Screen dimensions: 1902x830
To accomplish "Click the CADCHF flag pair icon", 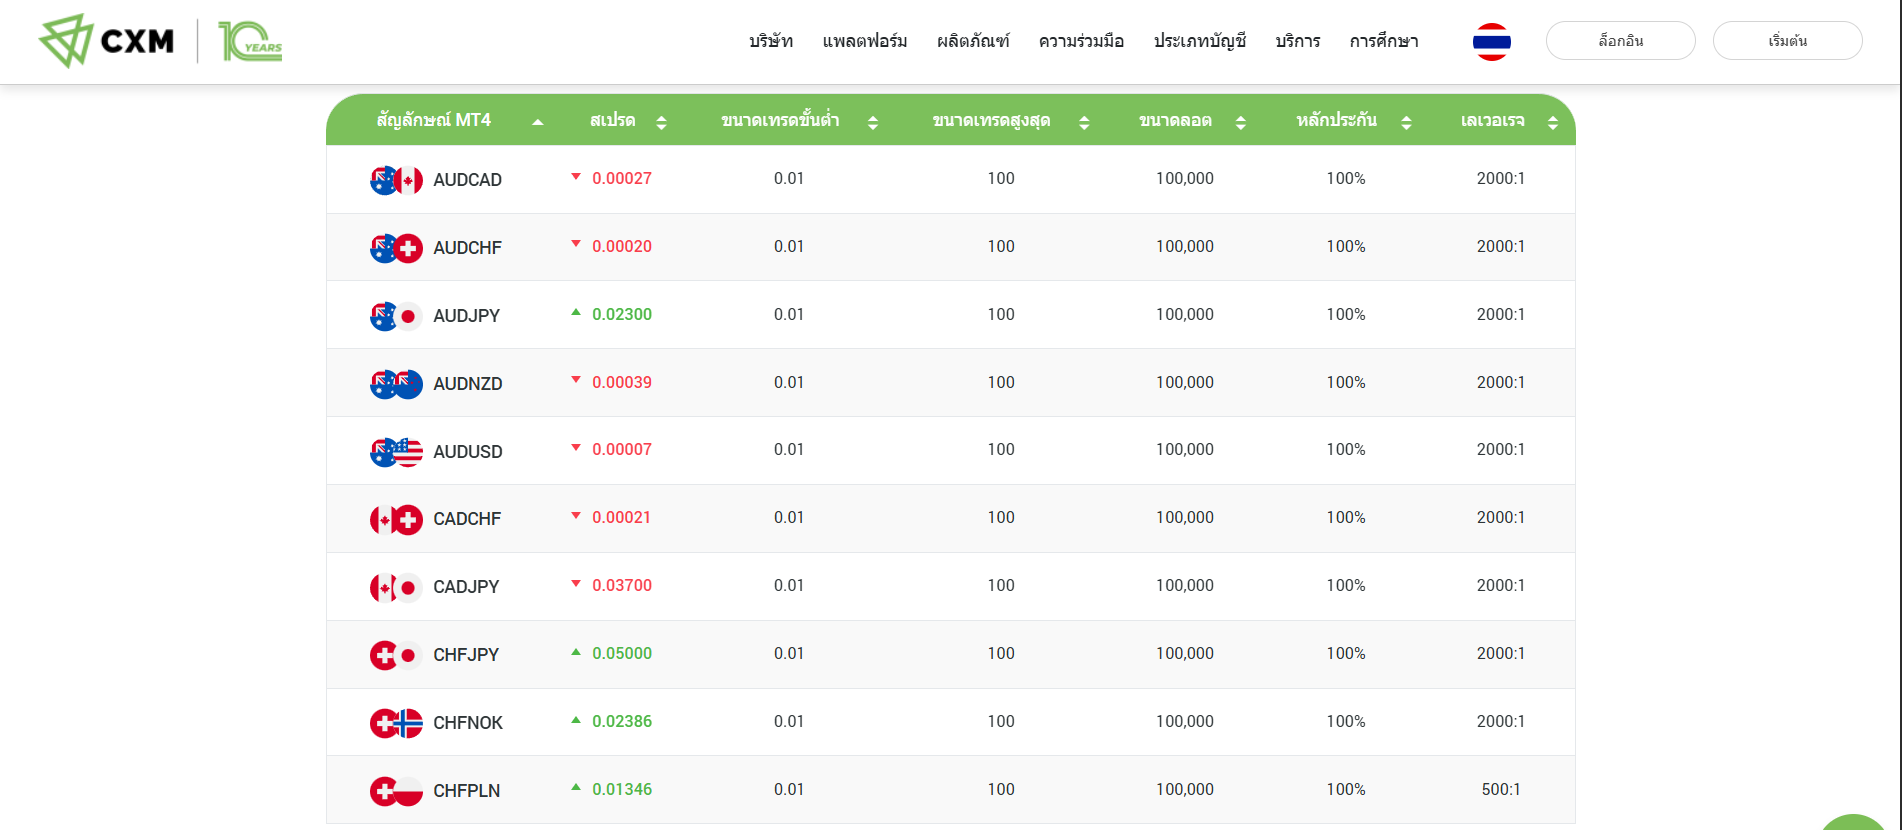I will (x=396, y=519).
